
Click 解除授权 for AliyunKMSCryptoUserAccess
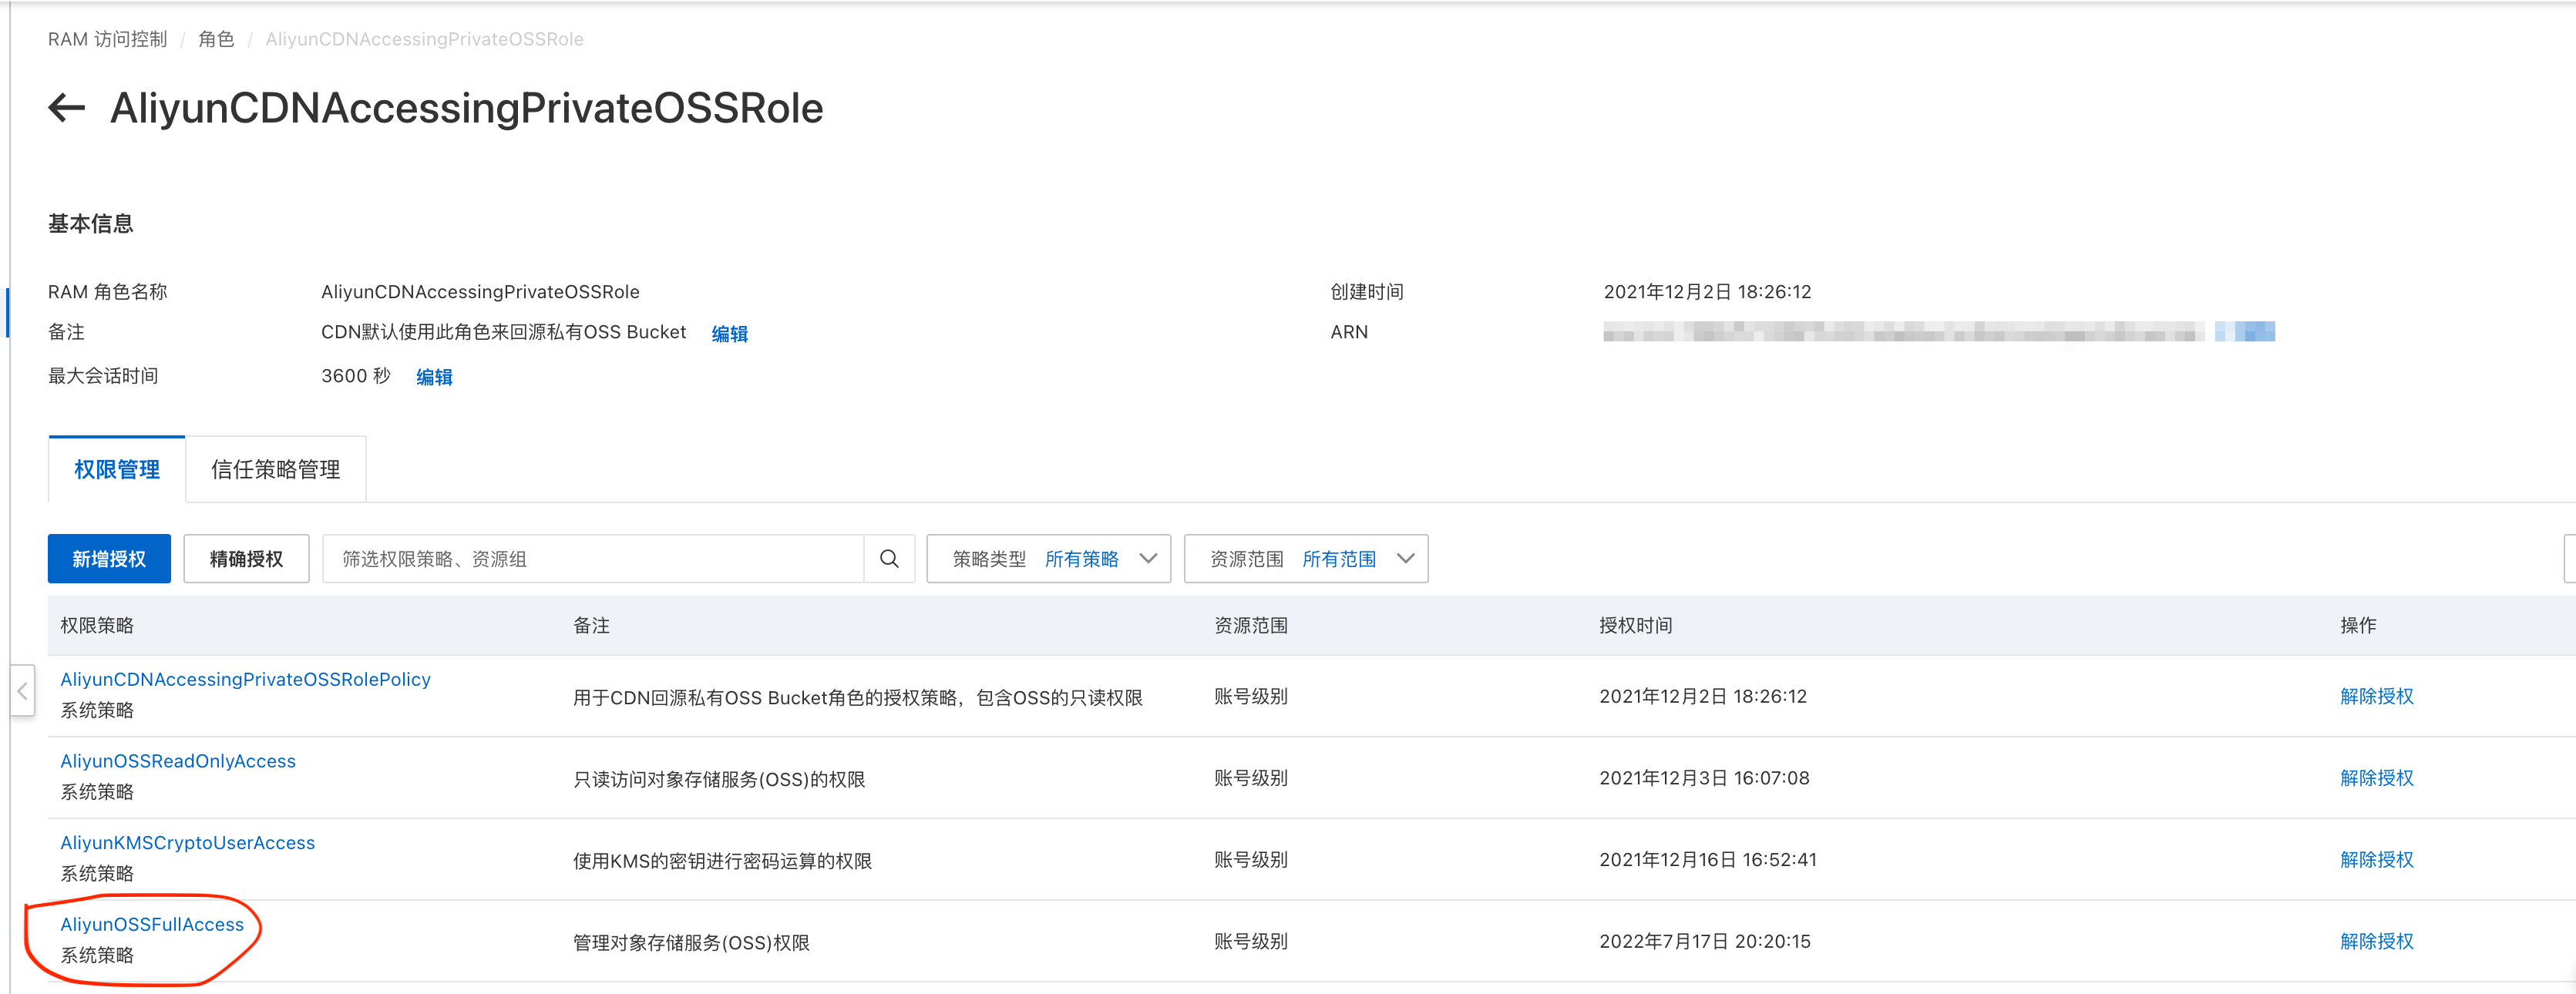click(2377, 860)
